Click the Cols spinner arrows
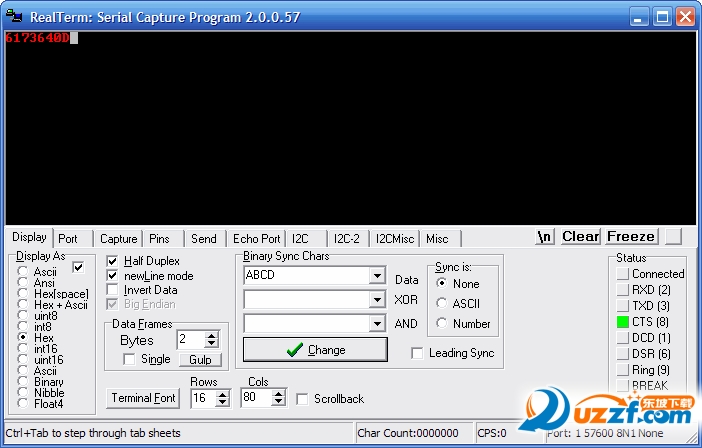 click(x=278, y=397)
